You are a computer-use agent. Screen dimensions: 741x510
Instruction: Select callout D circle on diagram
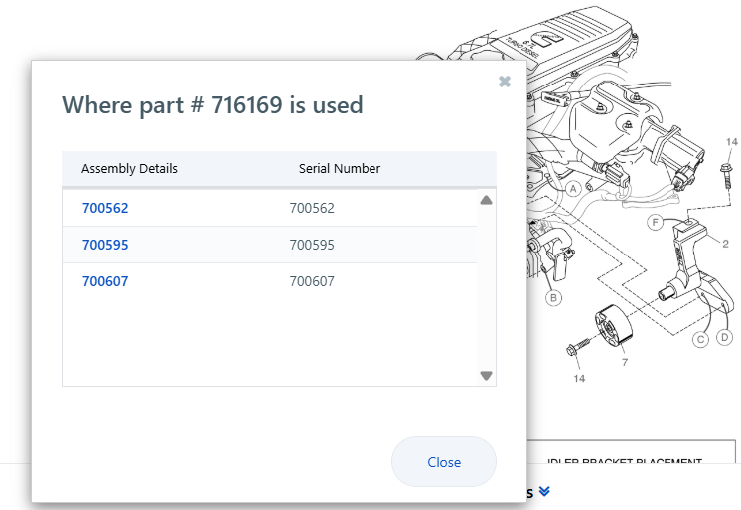[725, 338]
